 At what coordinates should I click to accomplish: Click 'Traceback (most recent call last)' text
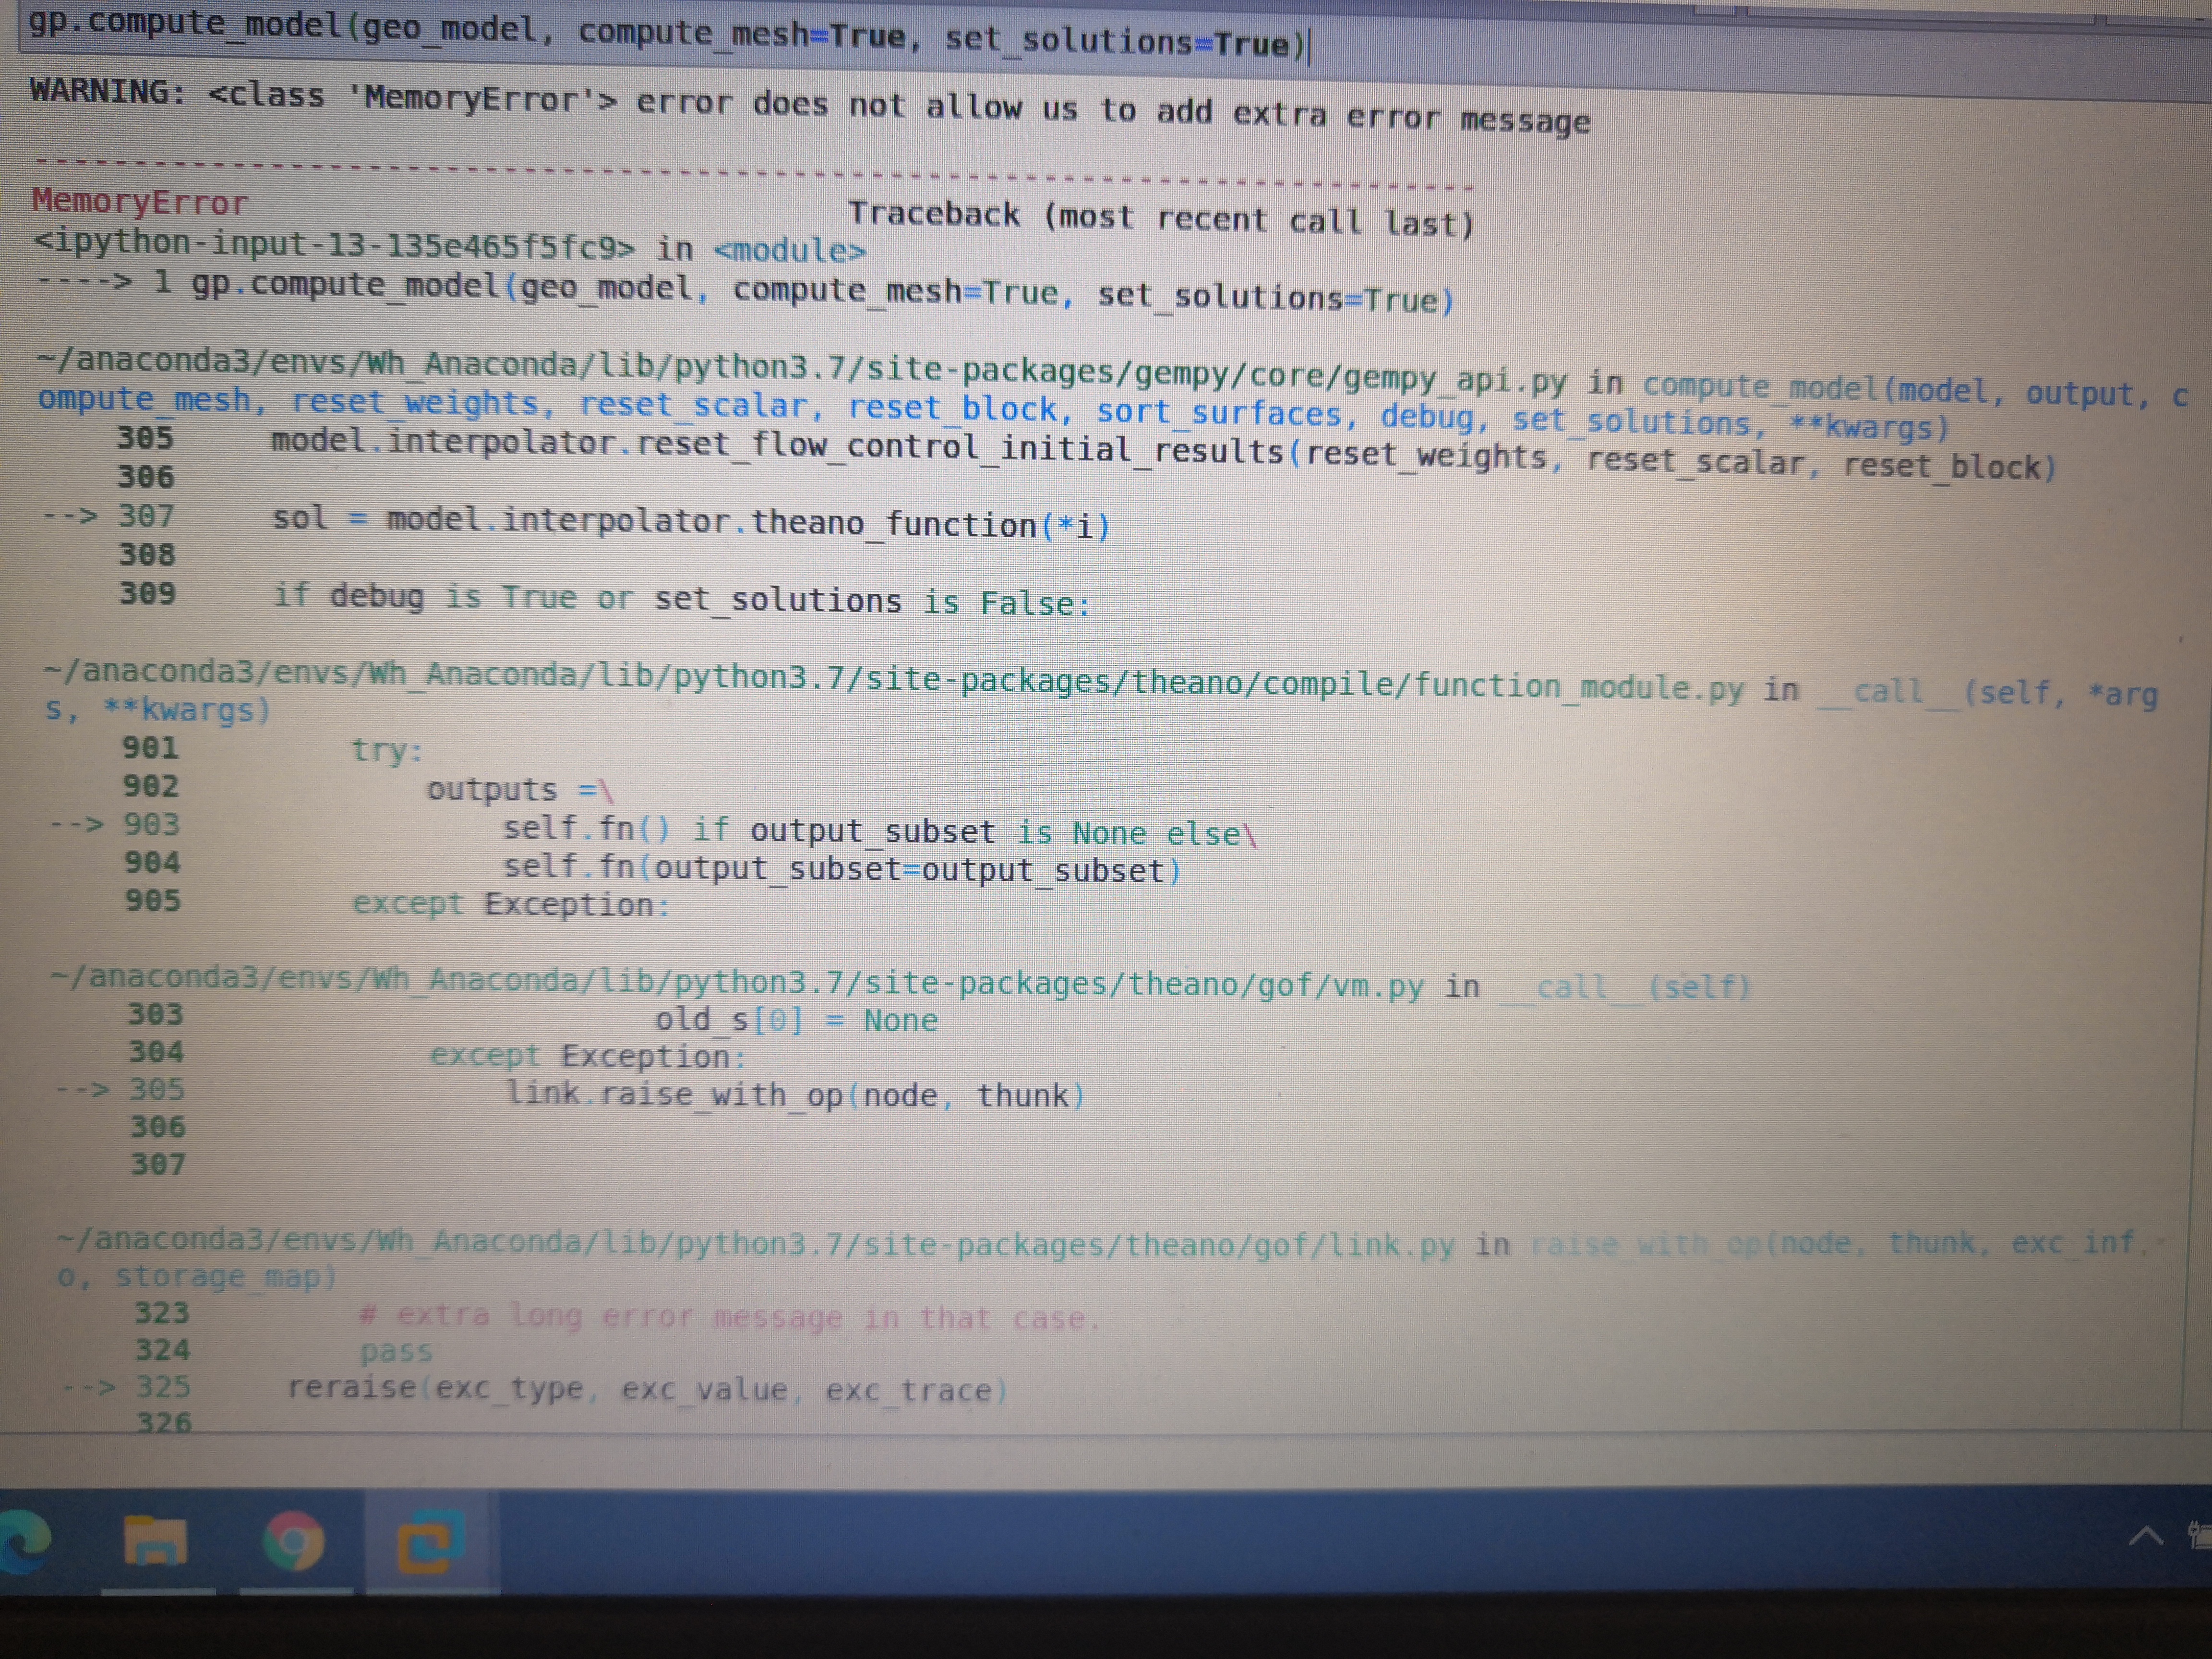[x=1162, y=218]
